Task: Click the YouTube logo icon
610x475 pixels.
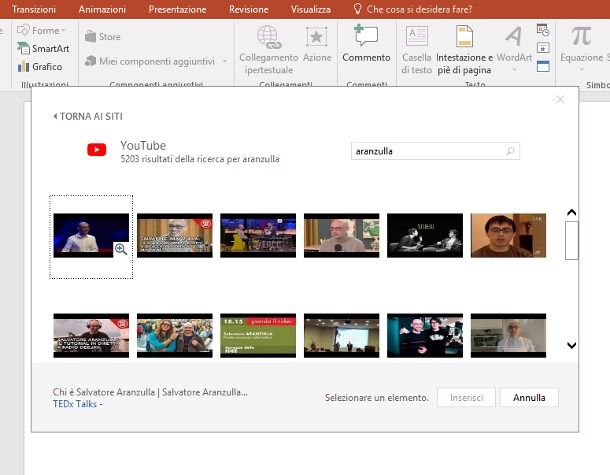Action: tap(96, 149)
